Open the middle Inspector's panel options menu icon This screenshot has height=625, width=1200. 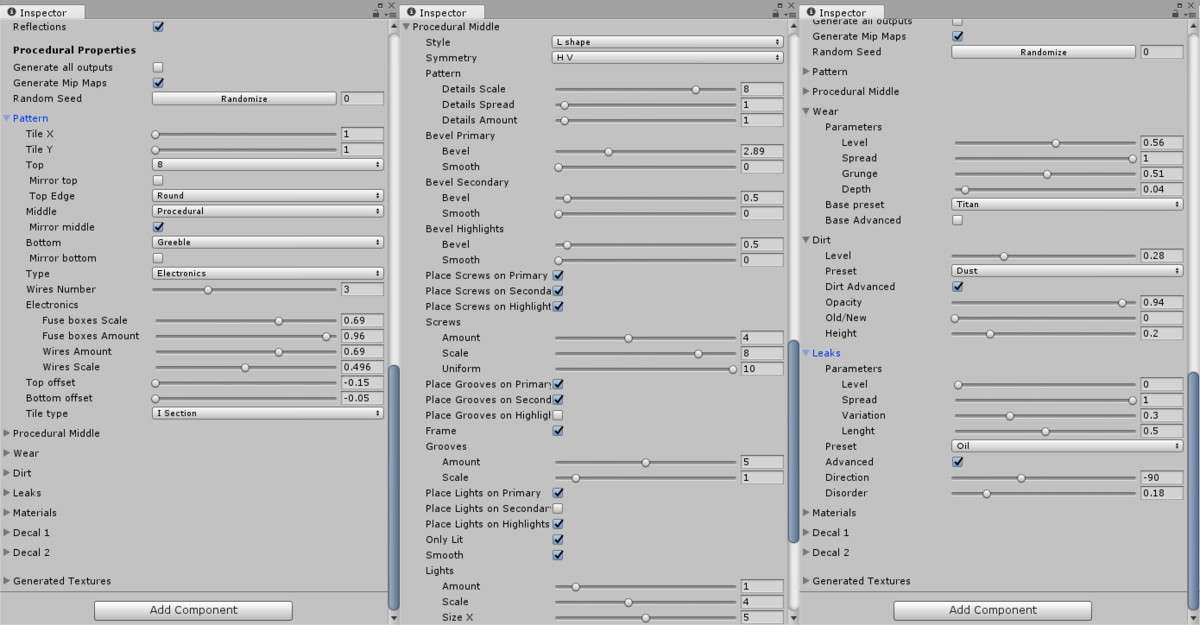pos(789,13)
